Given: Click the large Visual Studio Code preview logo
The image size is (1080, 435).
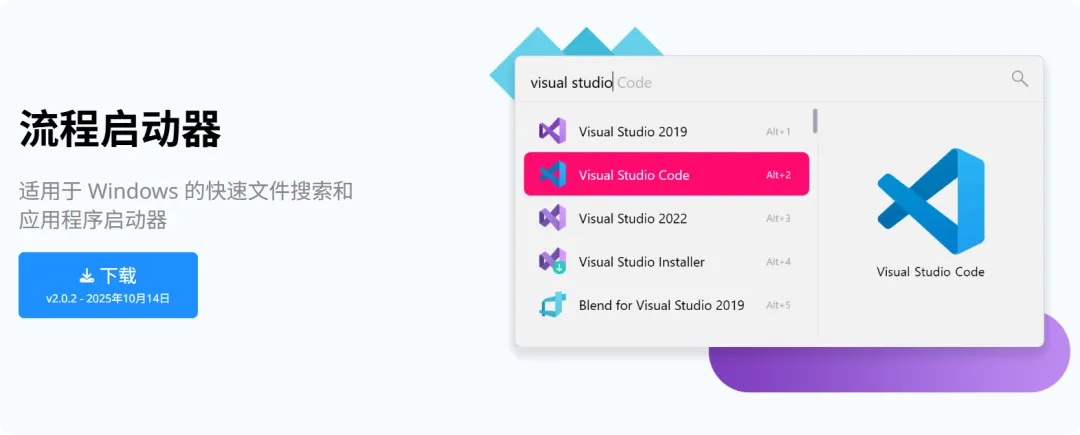Looking at the screenshot, I should [x=931, y=201].
